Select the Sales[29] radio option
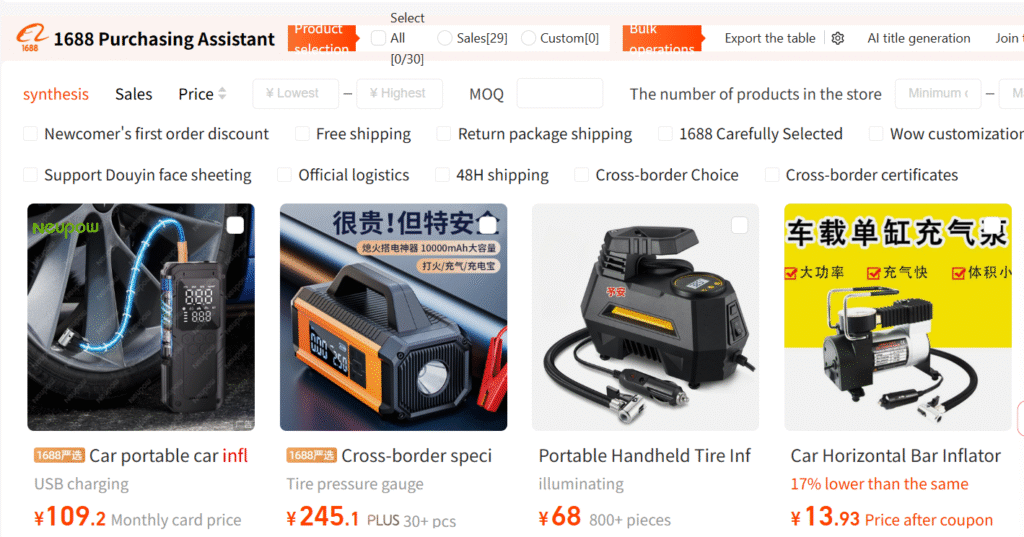Image resolution: width=1024 pixels, height=537 pixels. (x=445, y=38)
